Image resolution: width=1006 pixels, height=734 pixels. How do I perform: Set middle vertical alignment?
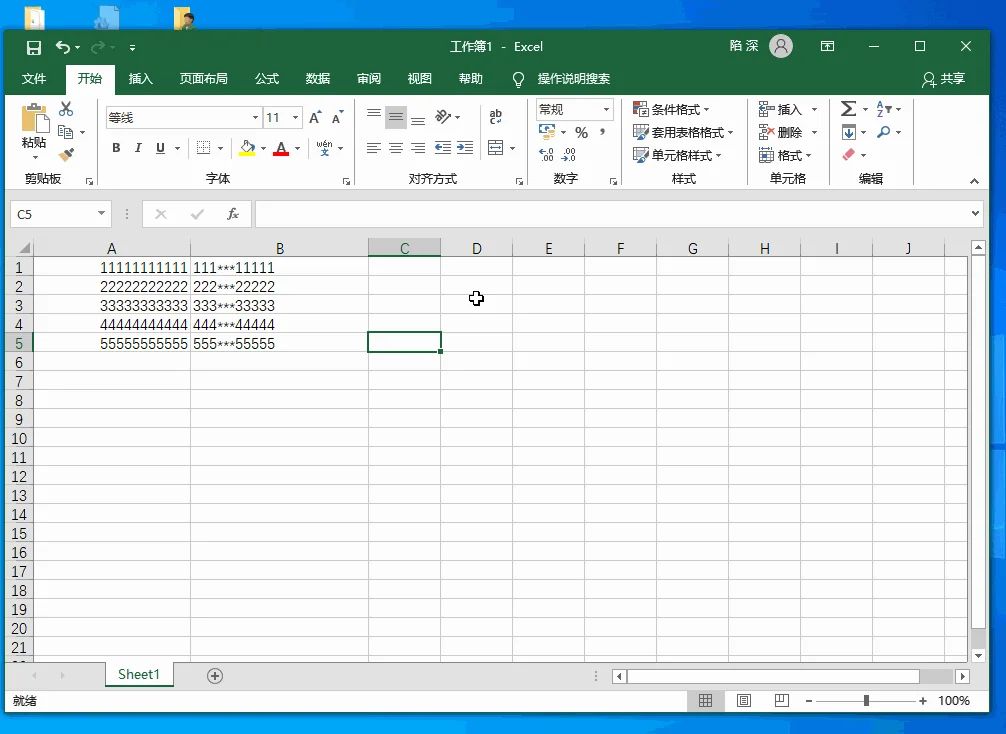[x=396, y=117]
